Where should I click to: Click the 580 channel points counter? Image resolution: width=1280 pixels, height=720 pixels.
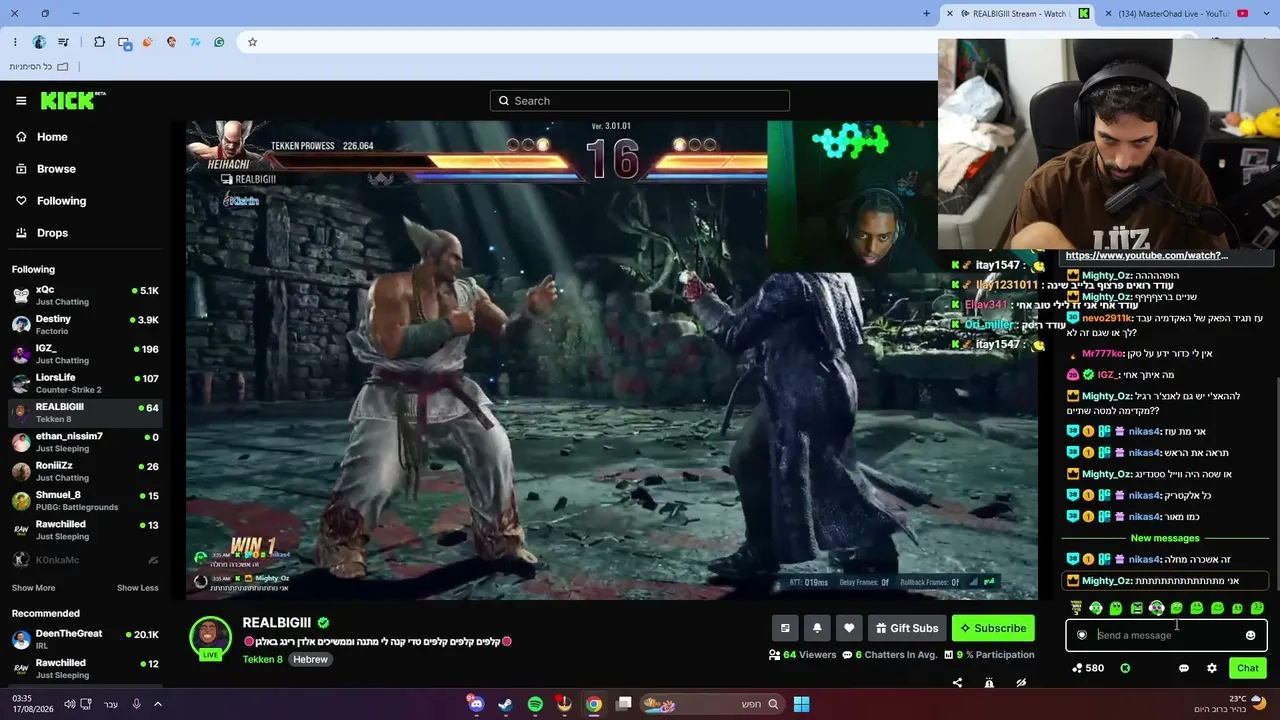[1088, 668]
